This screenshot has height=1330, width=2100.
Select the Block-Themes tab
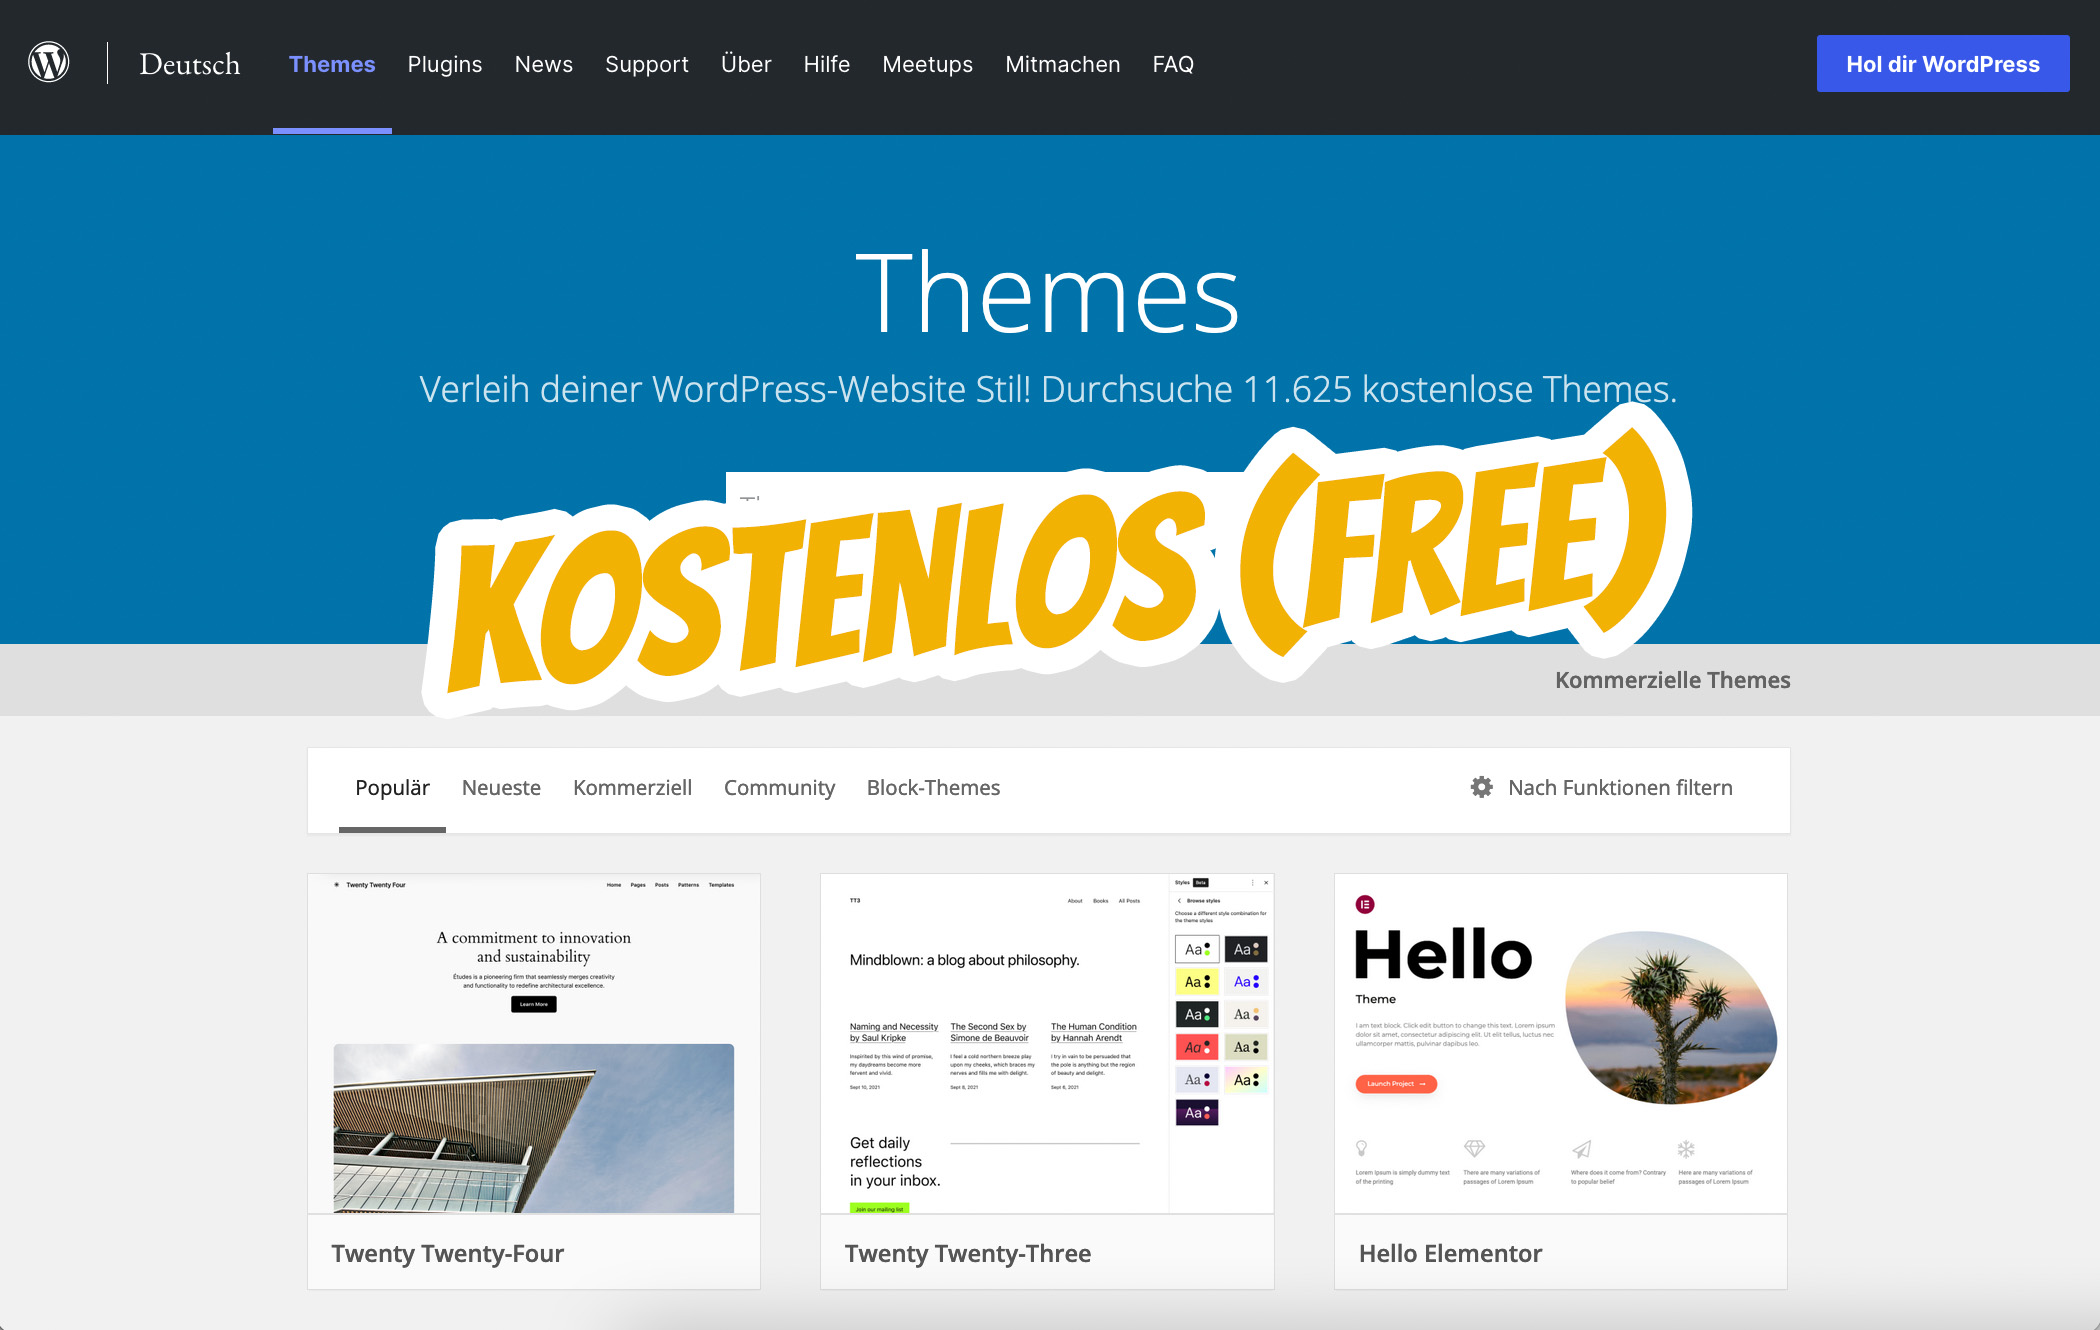933,788
